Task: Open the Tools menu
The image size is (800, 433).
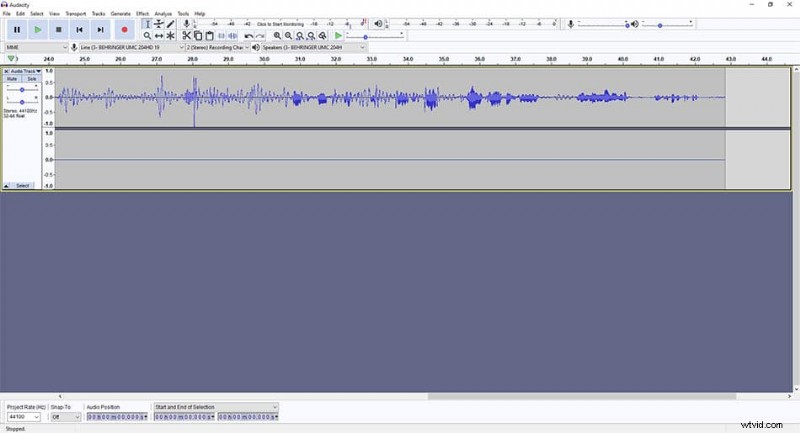Action: tap(183, 14)
